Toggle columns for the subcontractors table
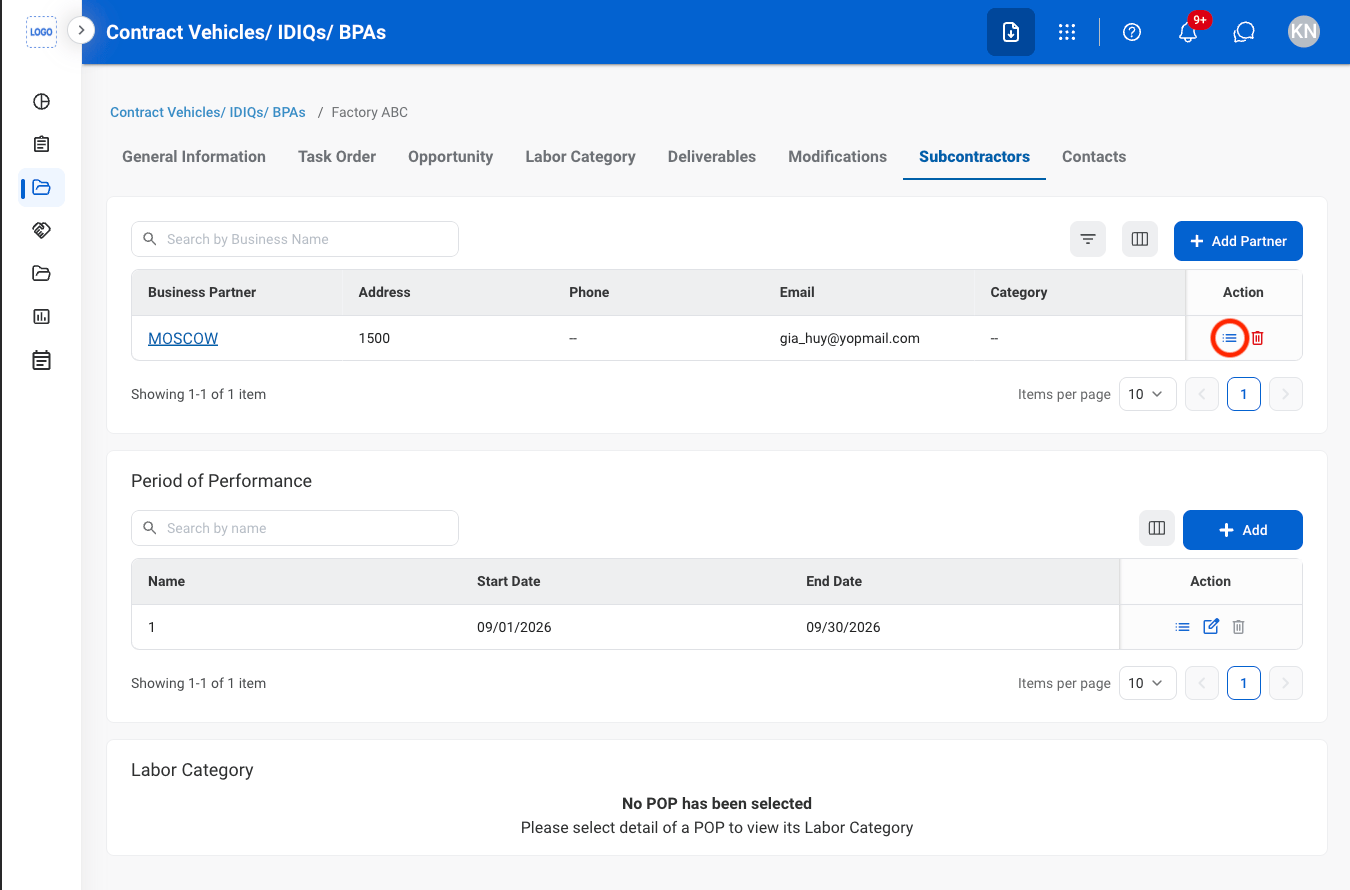Screen dimensions: 1350x890 [x=1139, y=239]
